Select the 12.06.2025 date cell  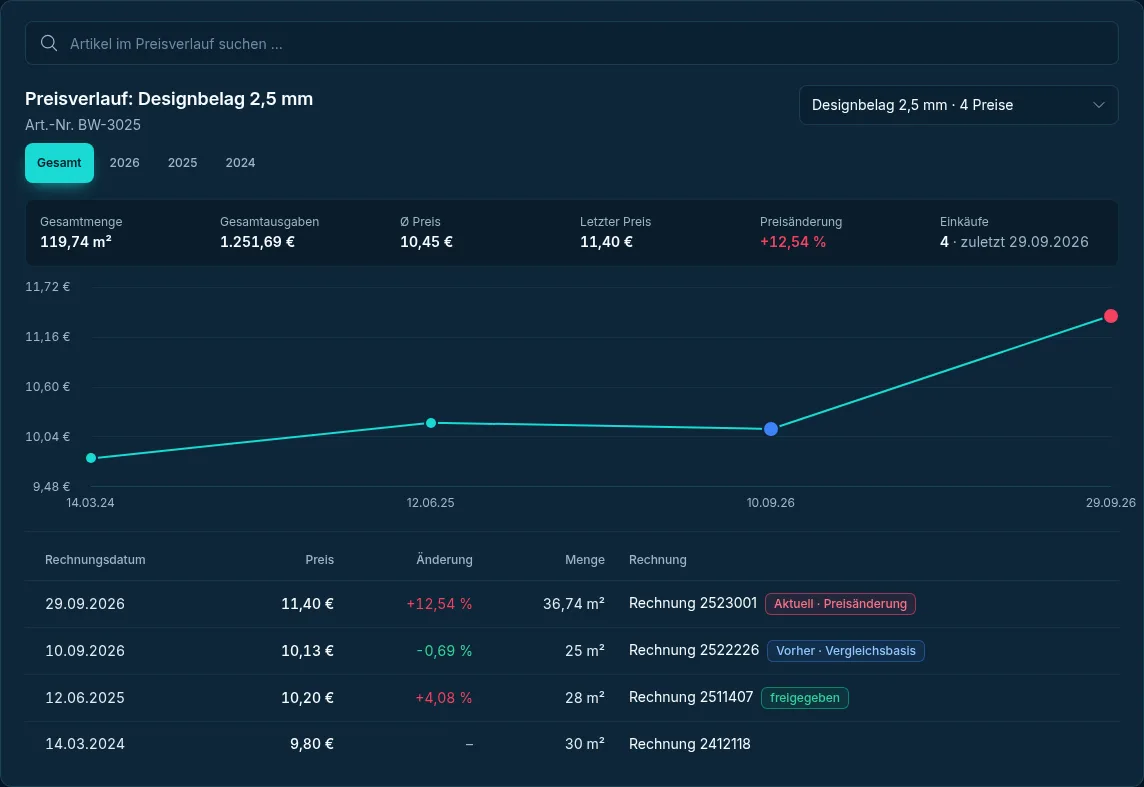pyautogui.click(x=85, y=698)
